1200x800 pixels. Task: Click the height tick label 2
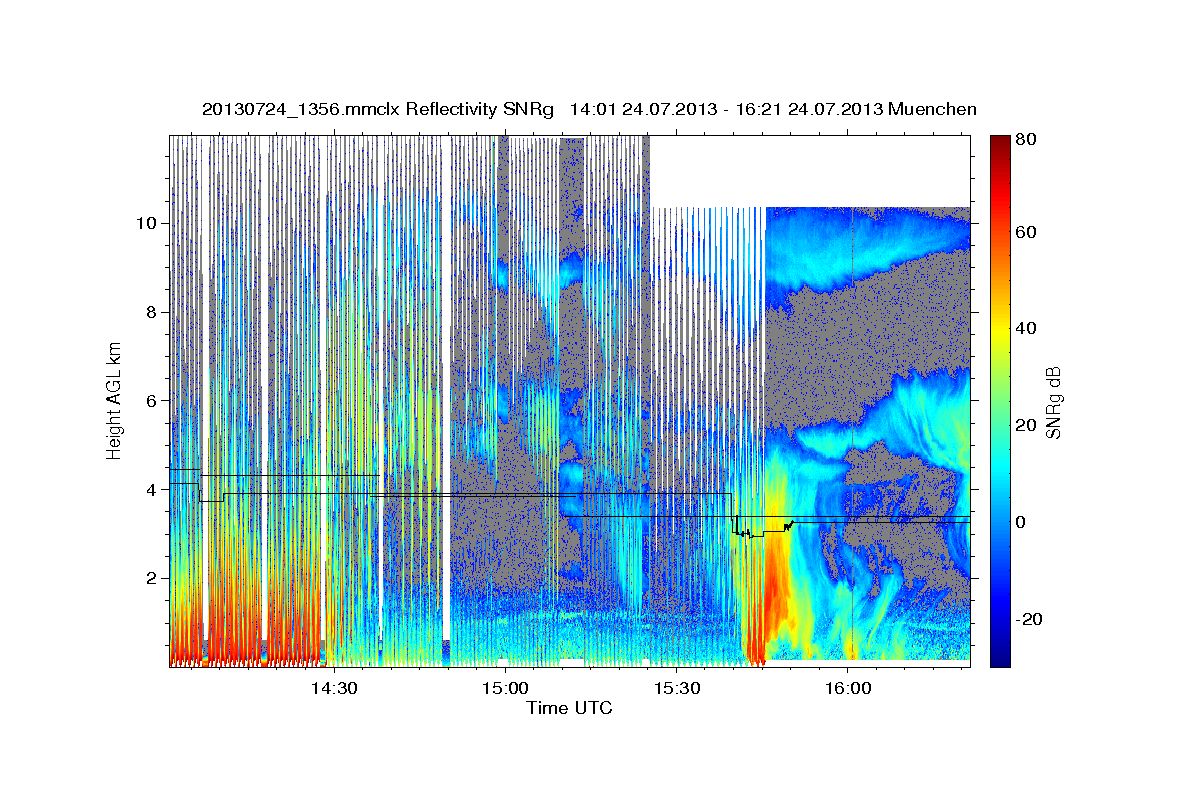click(x=152, y=578)
